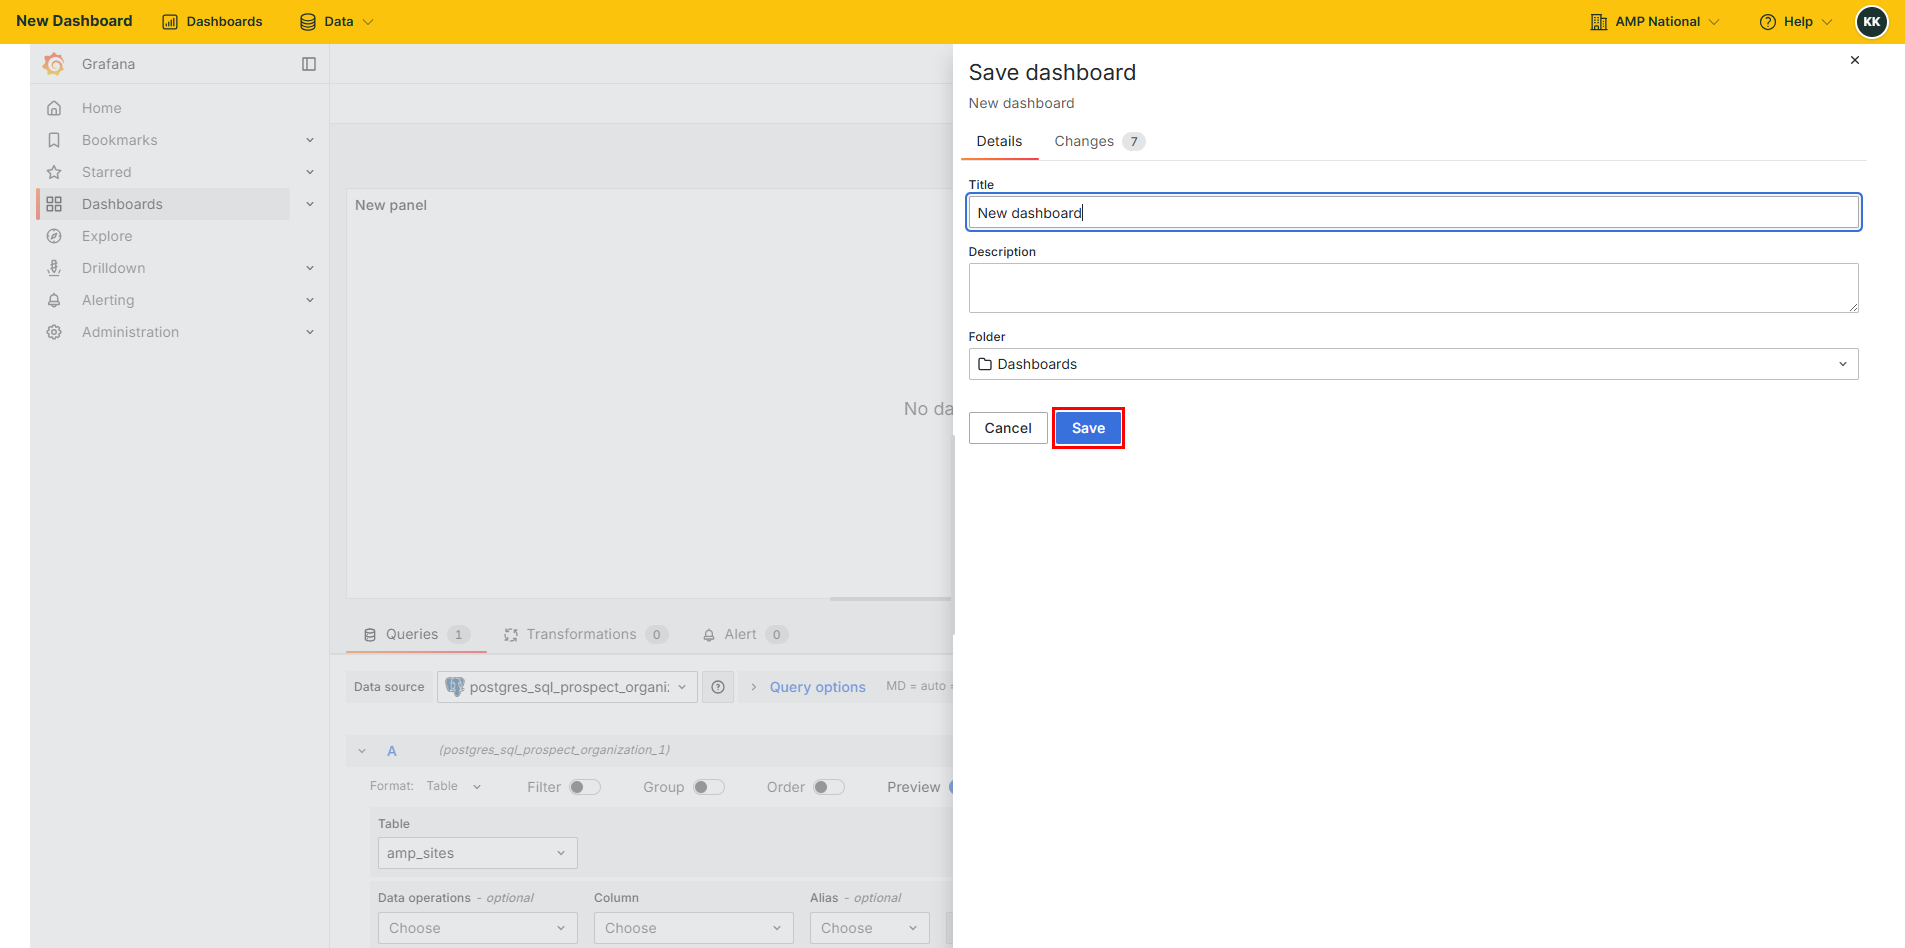Viewport: 1905px width, 948px height.
Task: Open the KK user avatar menu
Action: [x=1872, y=22]
